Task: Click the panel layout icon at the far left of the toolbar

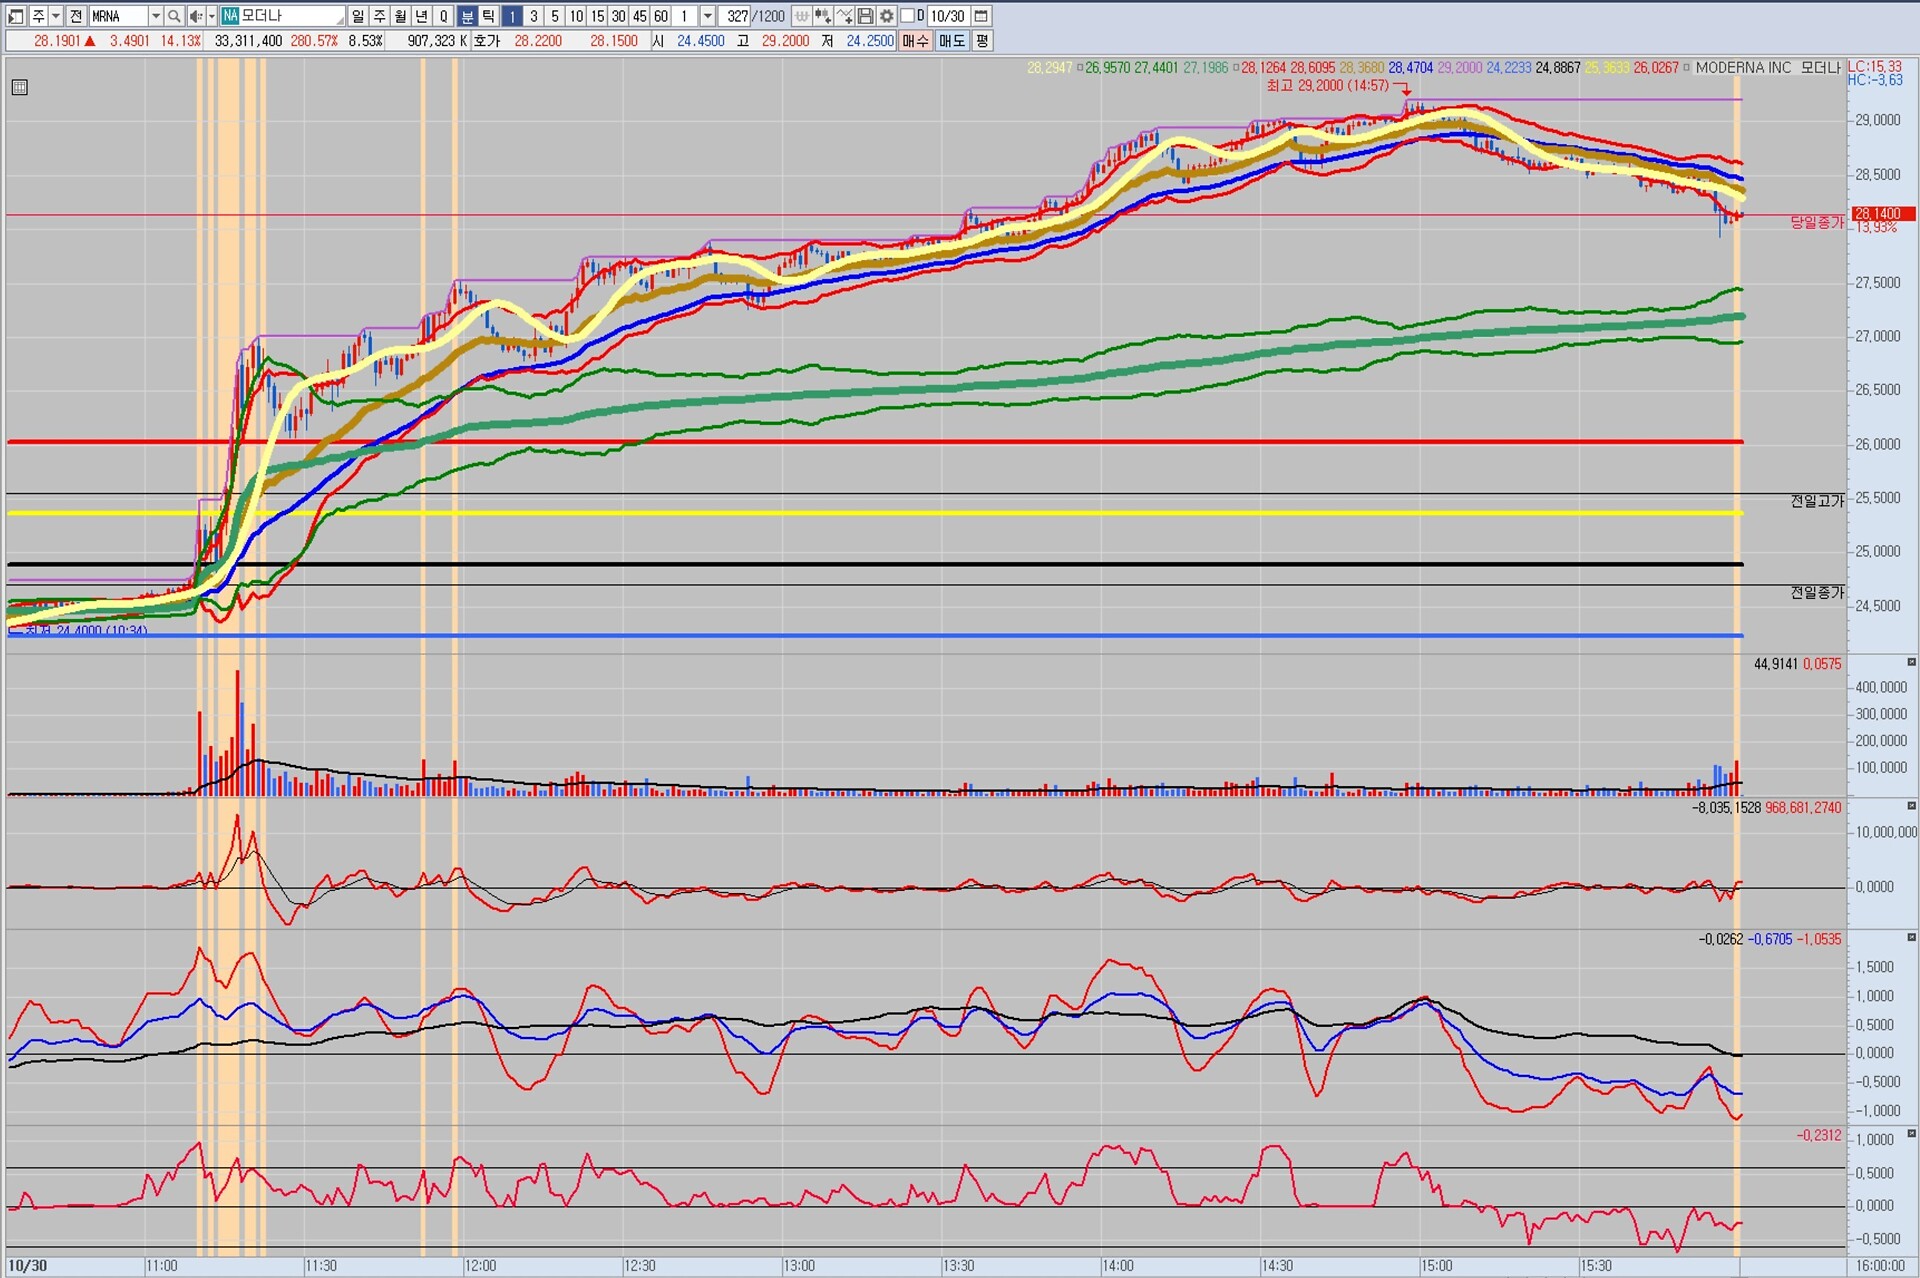Action: point(16,16)
